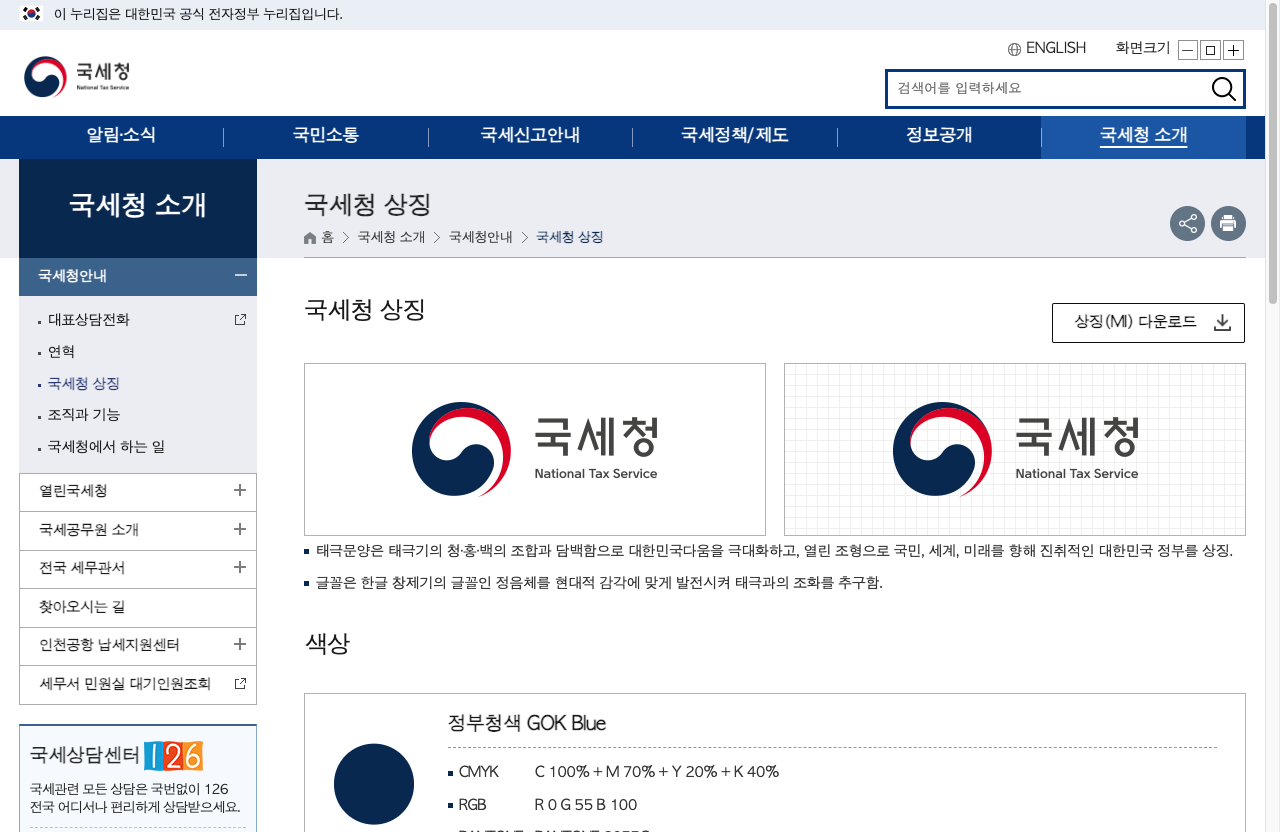
Task: Open the 알림·소식 main menu
Action: point(121,135)
